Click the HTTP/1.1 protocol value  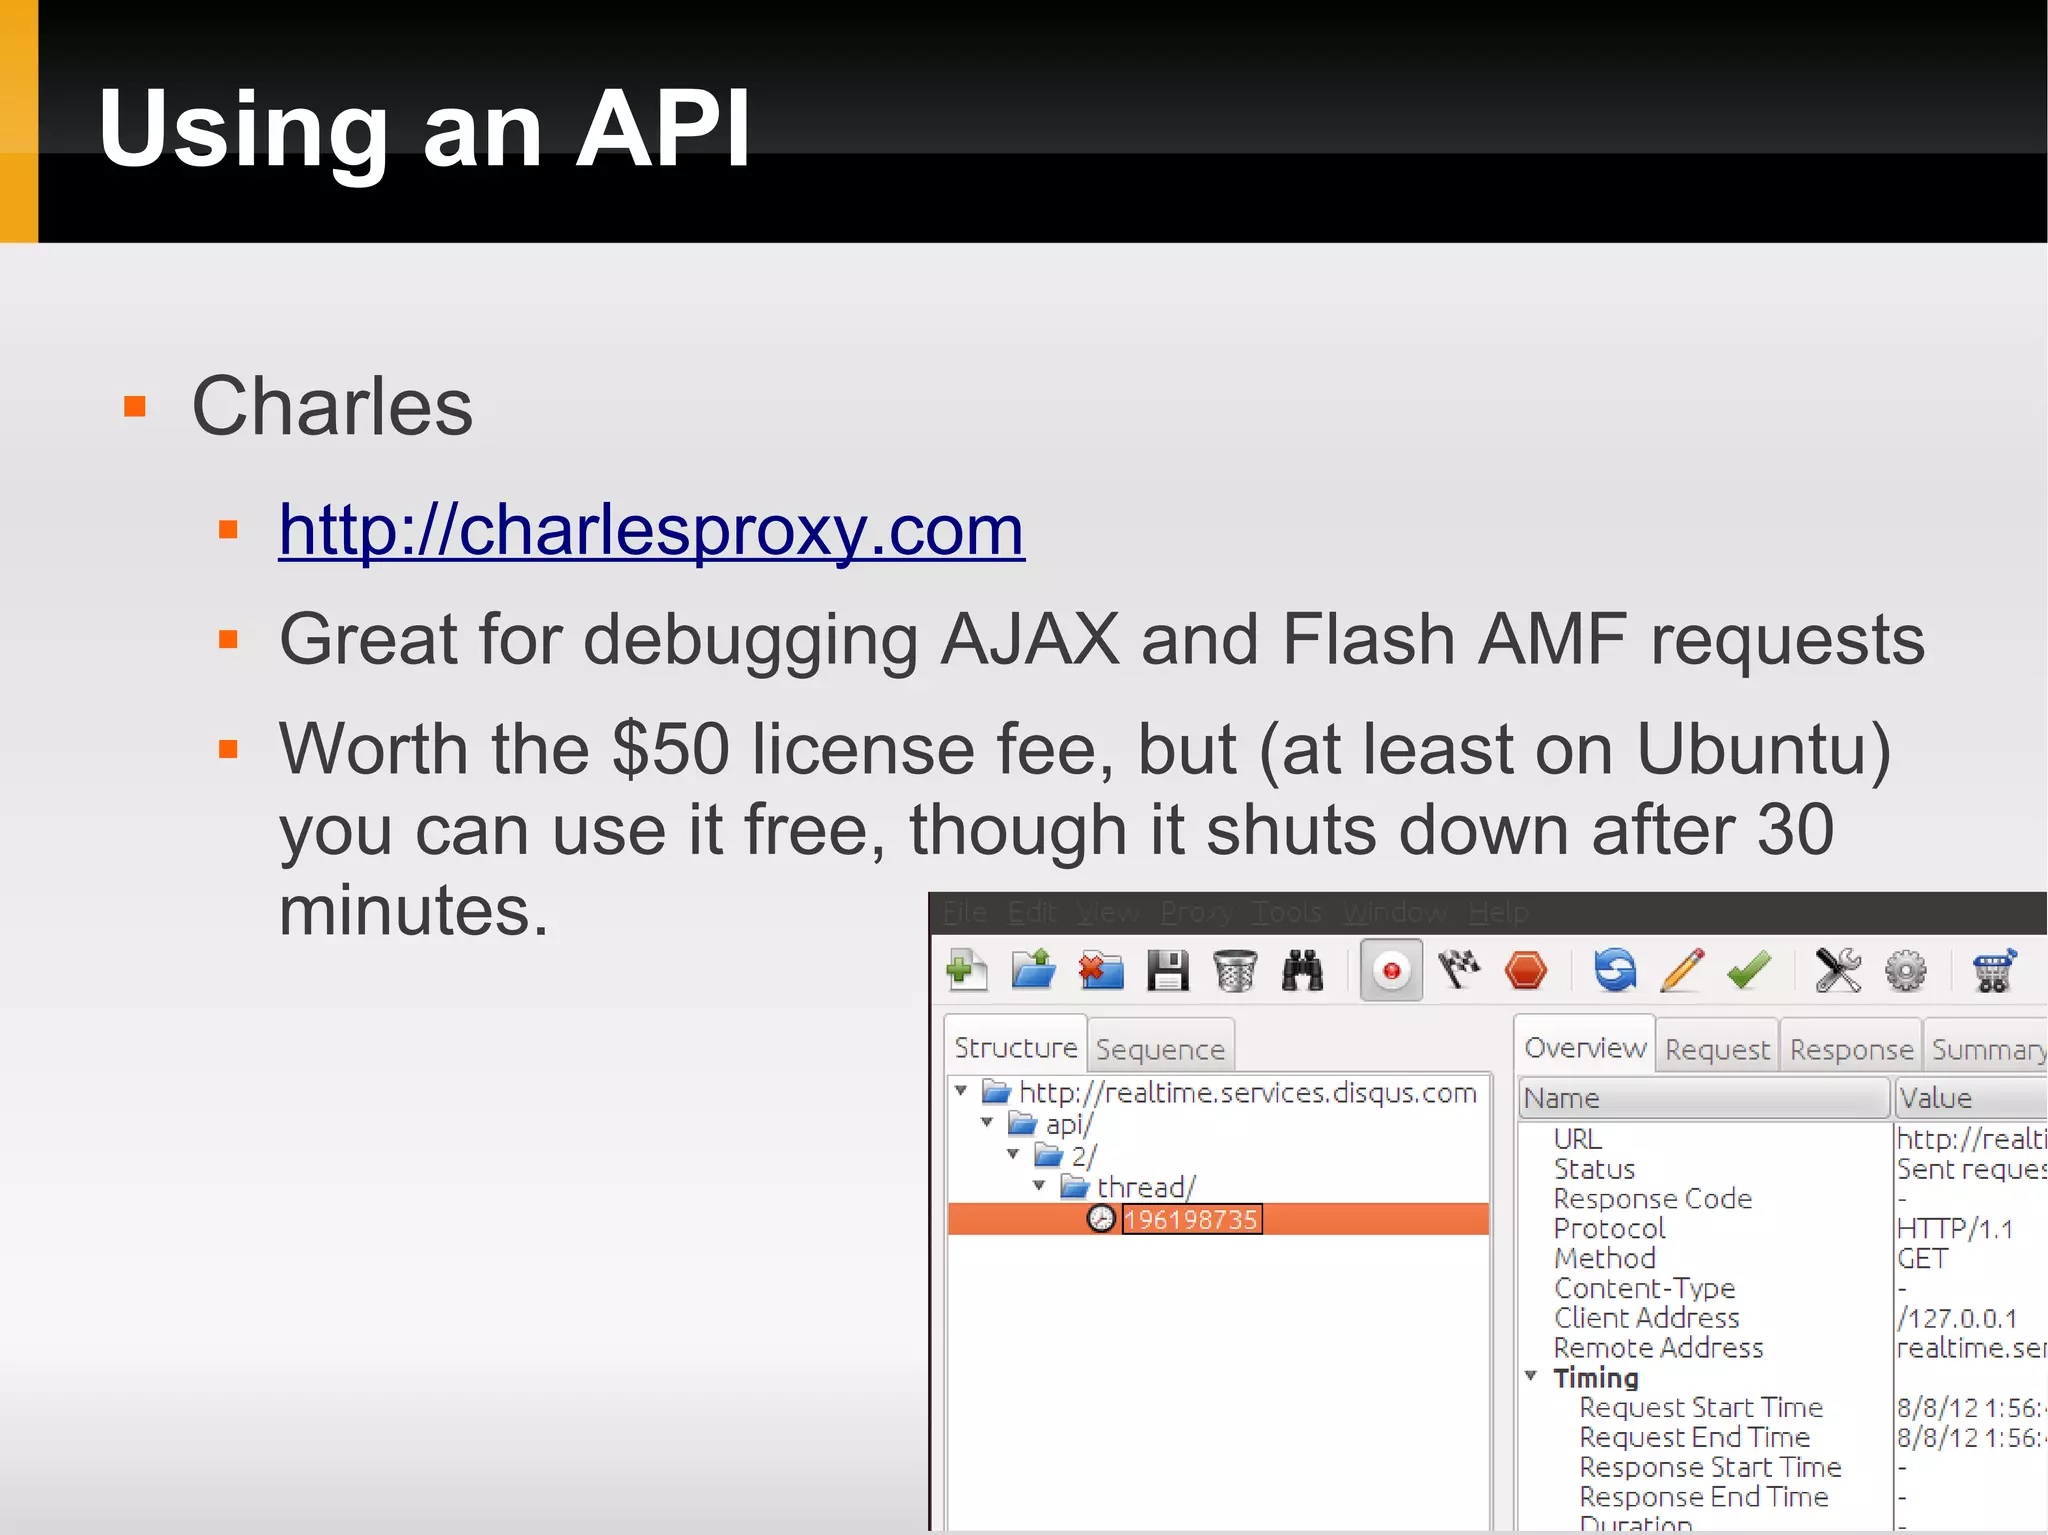[1955, 1228]
